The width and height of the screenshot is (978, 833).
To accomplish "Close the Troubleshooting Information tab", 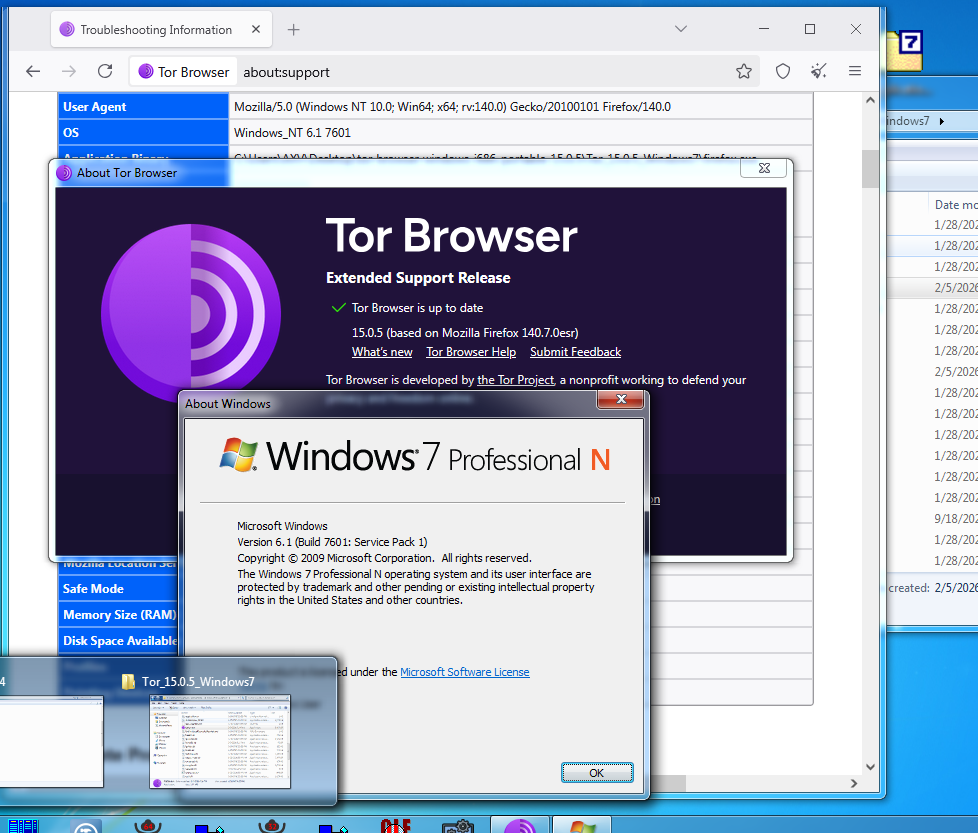I will click(255, 30).
